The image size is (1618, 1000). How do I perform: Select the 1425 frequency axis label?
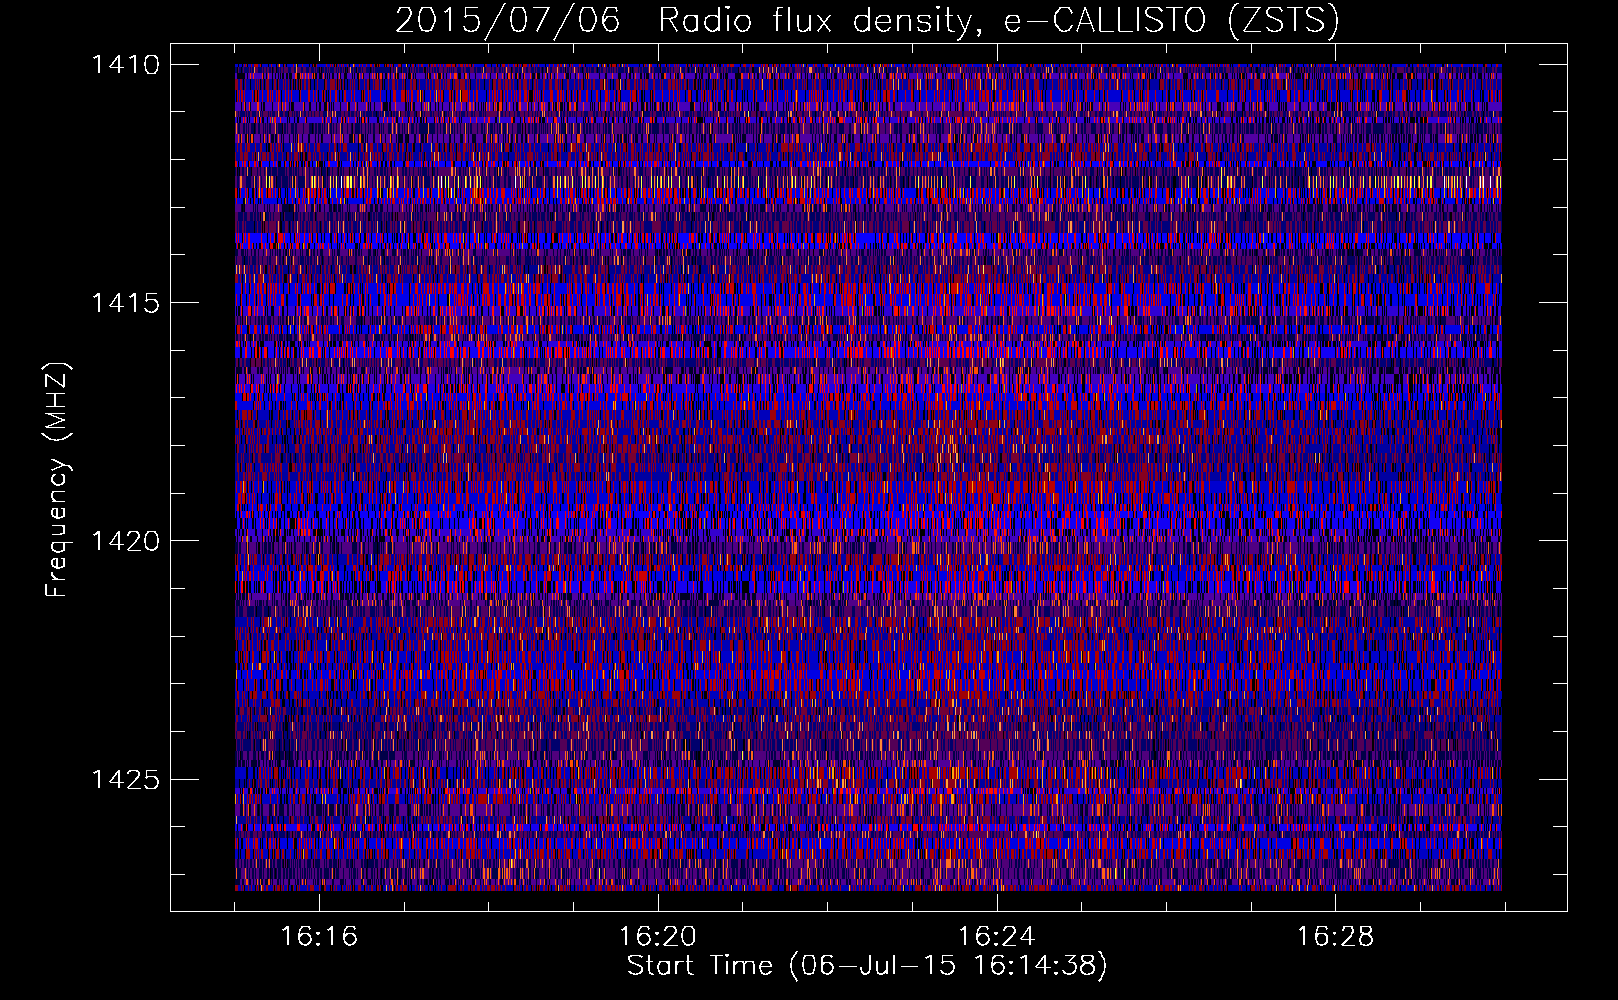tap(125, 779)
